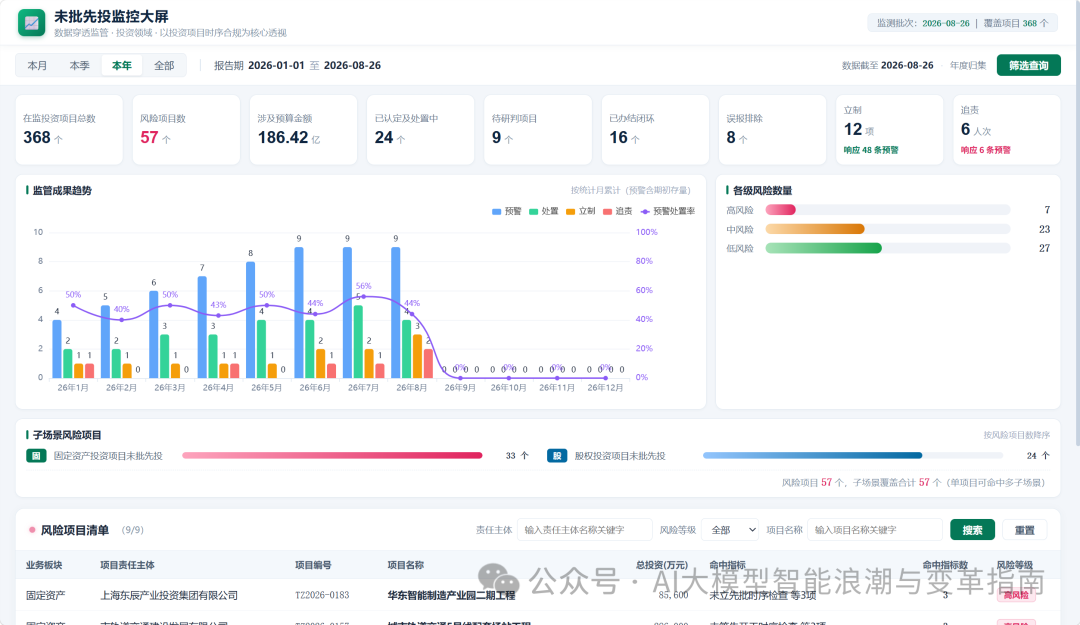The height and width of the screenshot is (625, 1080).
Task: Select the 本年 time range tab
Action: (x=122, y=65)
